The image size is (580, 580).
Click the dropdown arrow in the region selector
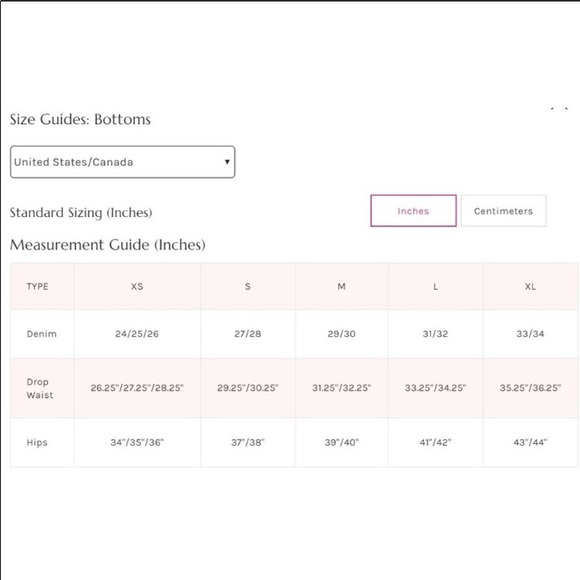[227, 162]
